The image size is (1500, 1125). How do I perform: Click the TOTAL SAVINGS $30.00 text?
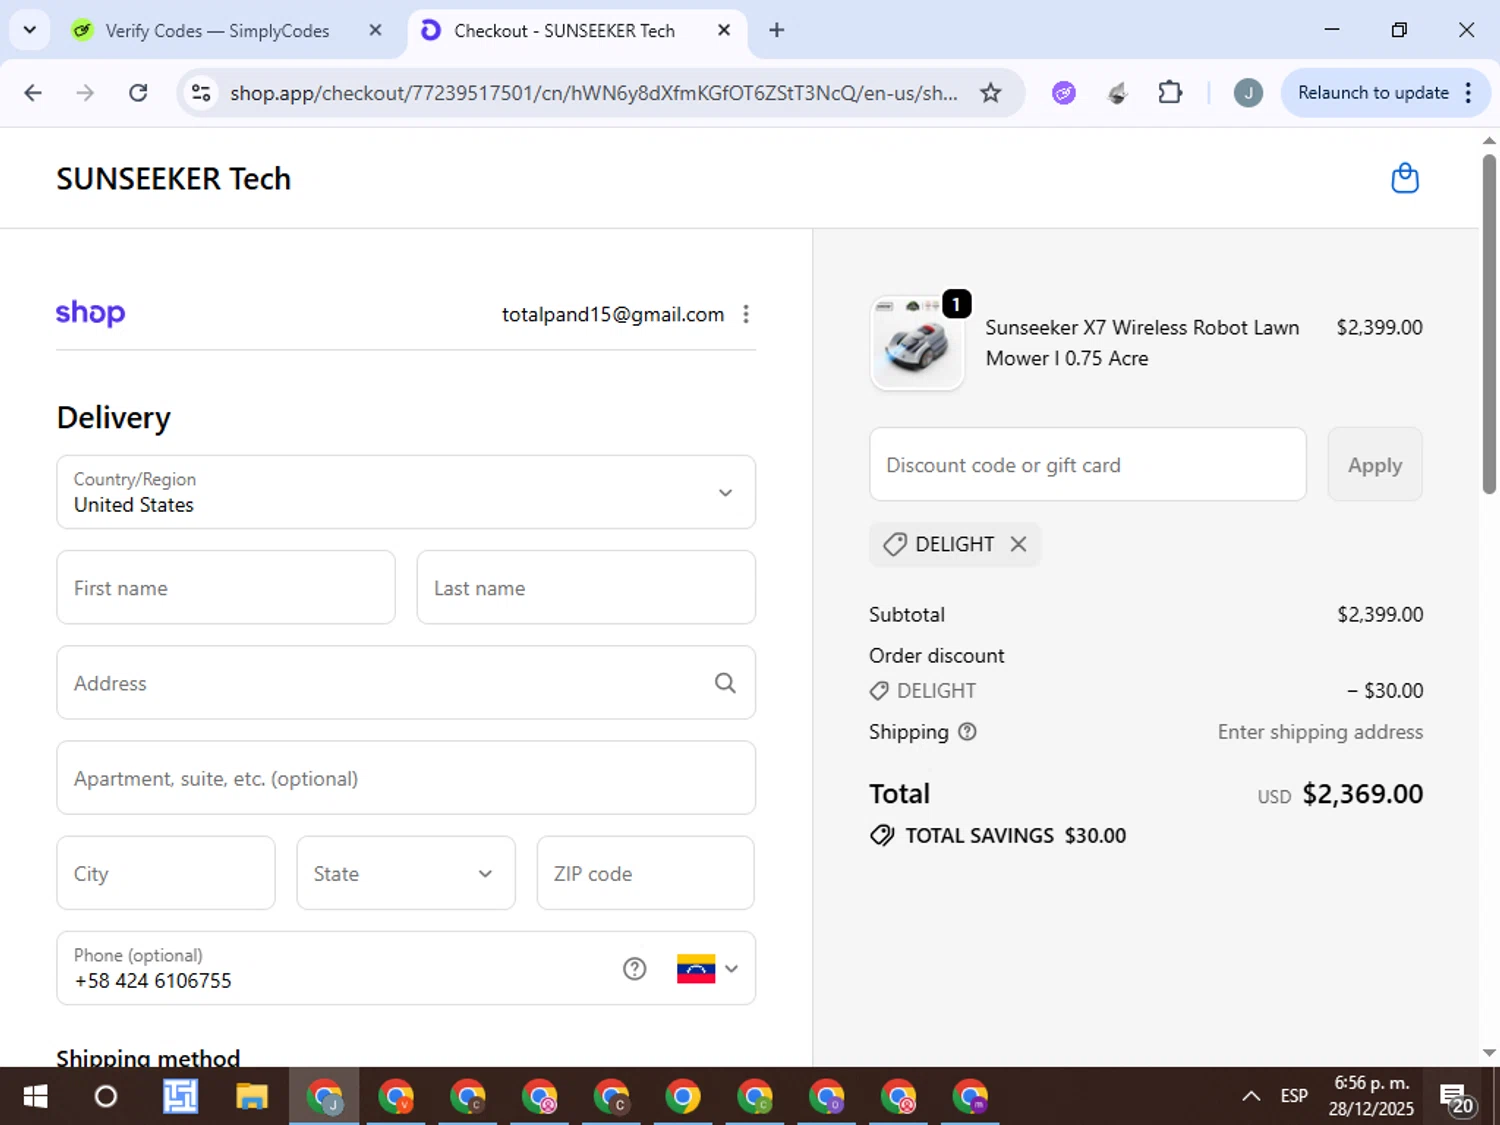coord(1015,836)
